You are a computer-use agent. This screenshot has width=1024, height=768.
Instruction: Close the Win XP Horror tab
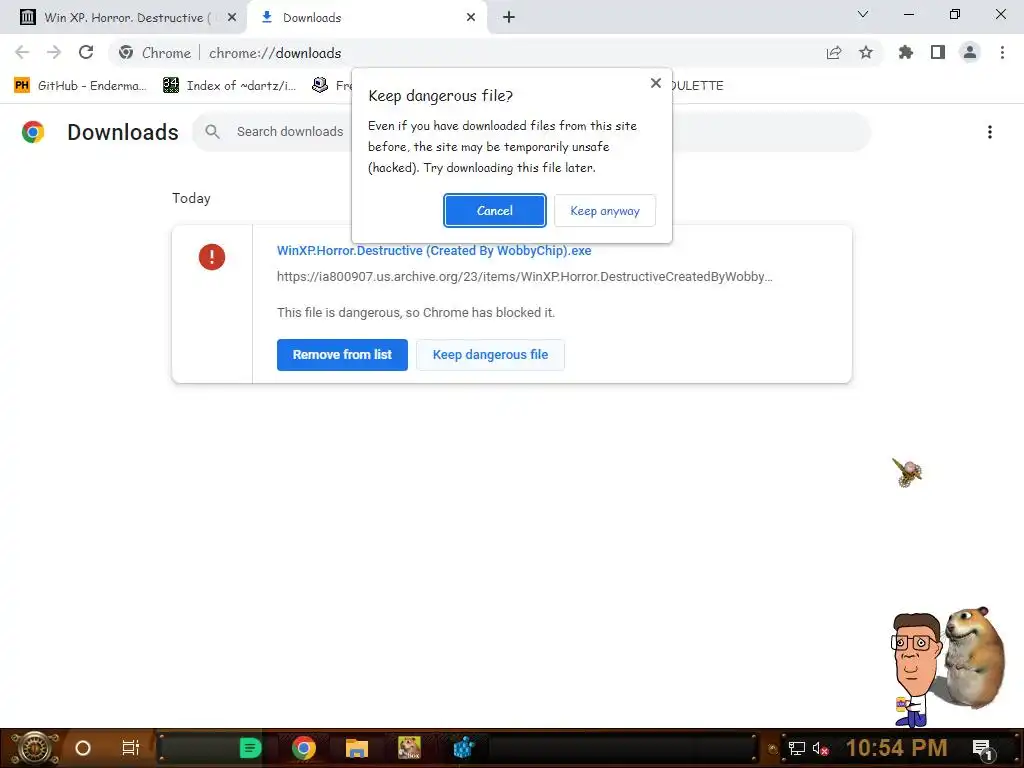click(232, 18)
